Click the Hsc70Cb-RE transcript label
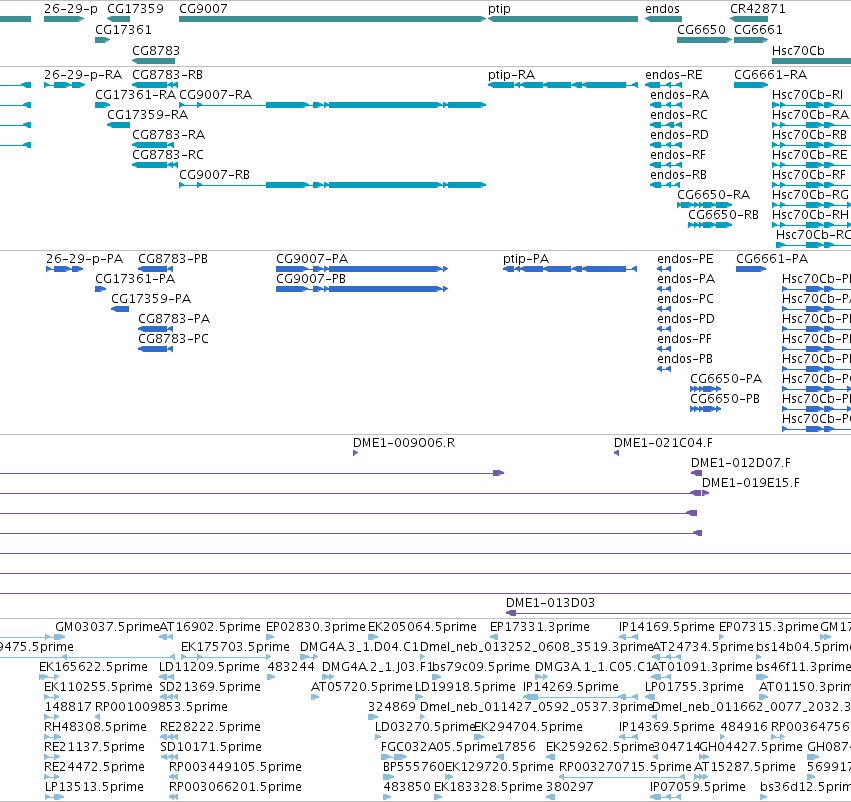The image size is (851, 802). [809, 155]
